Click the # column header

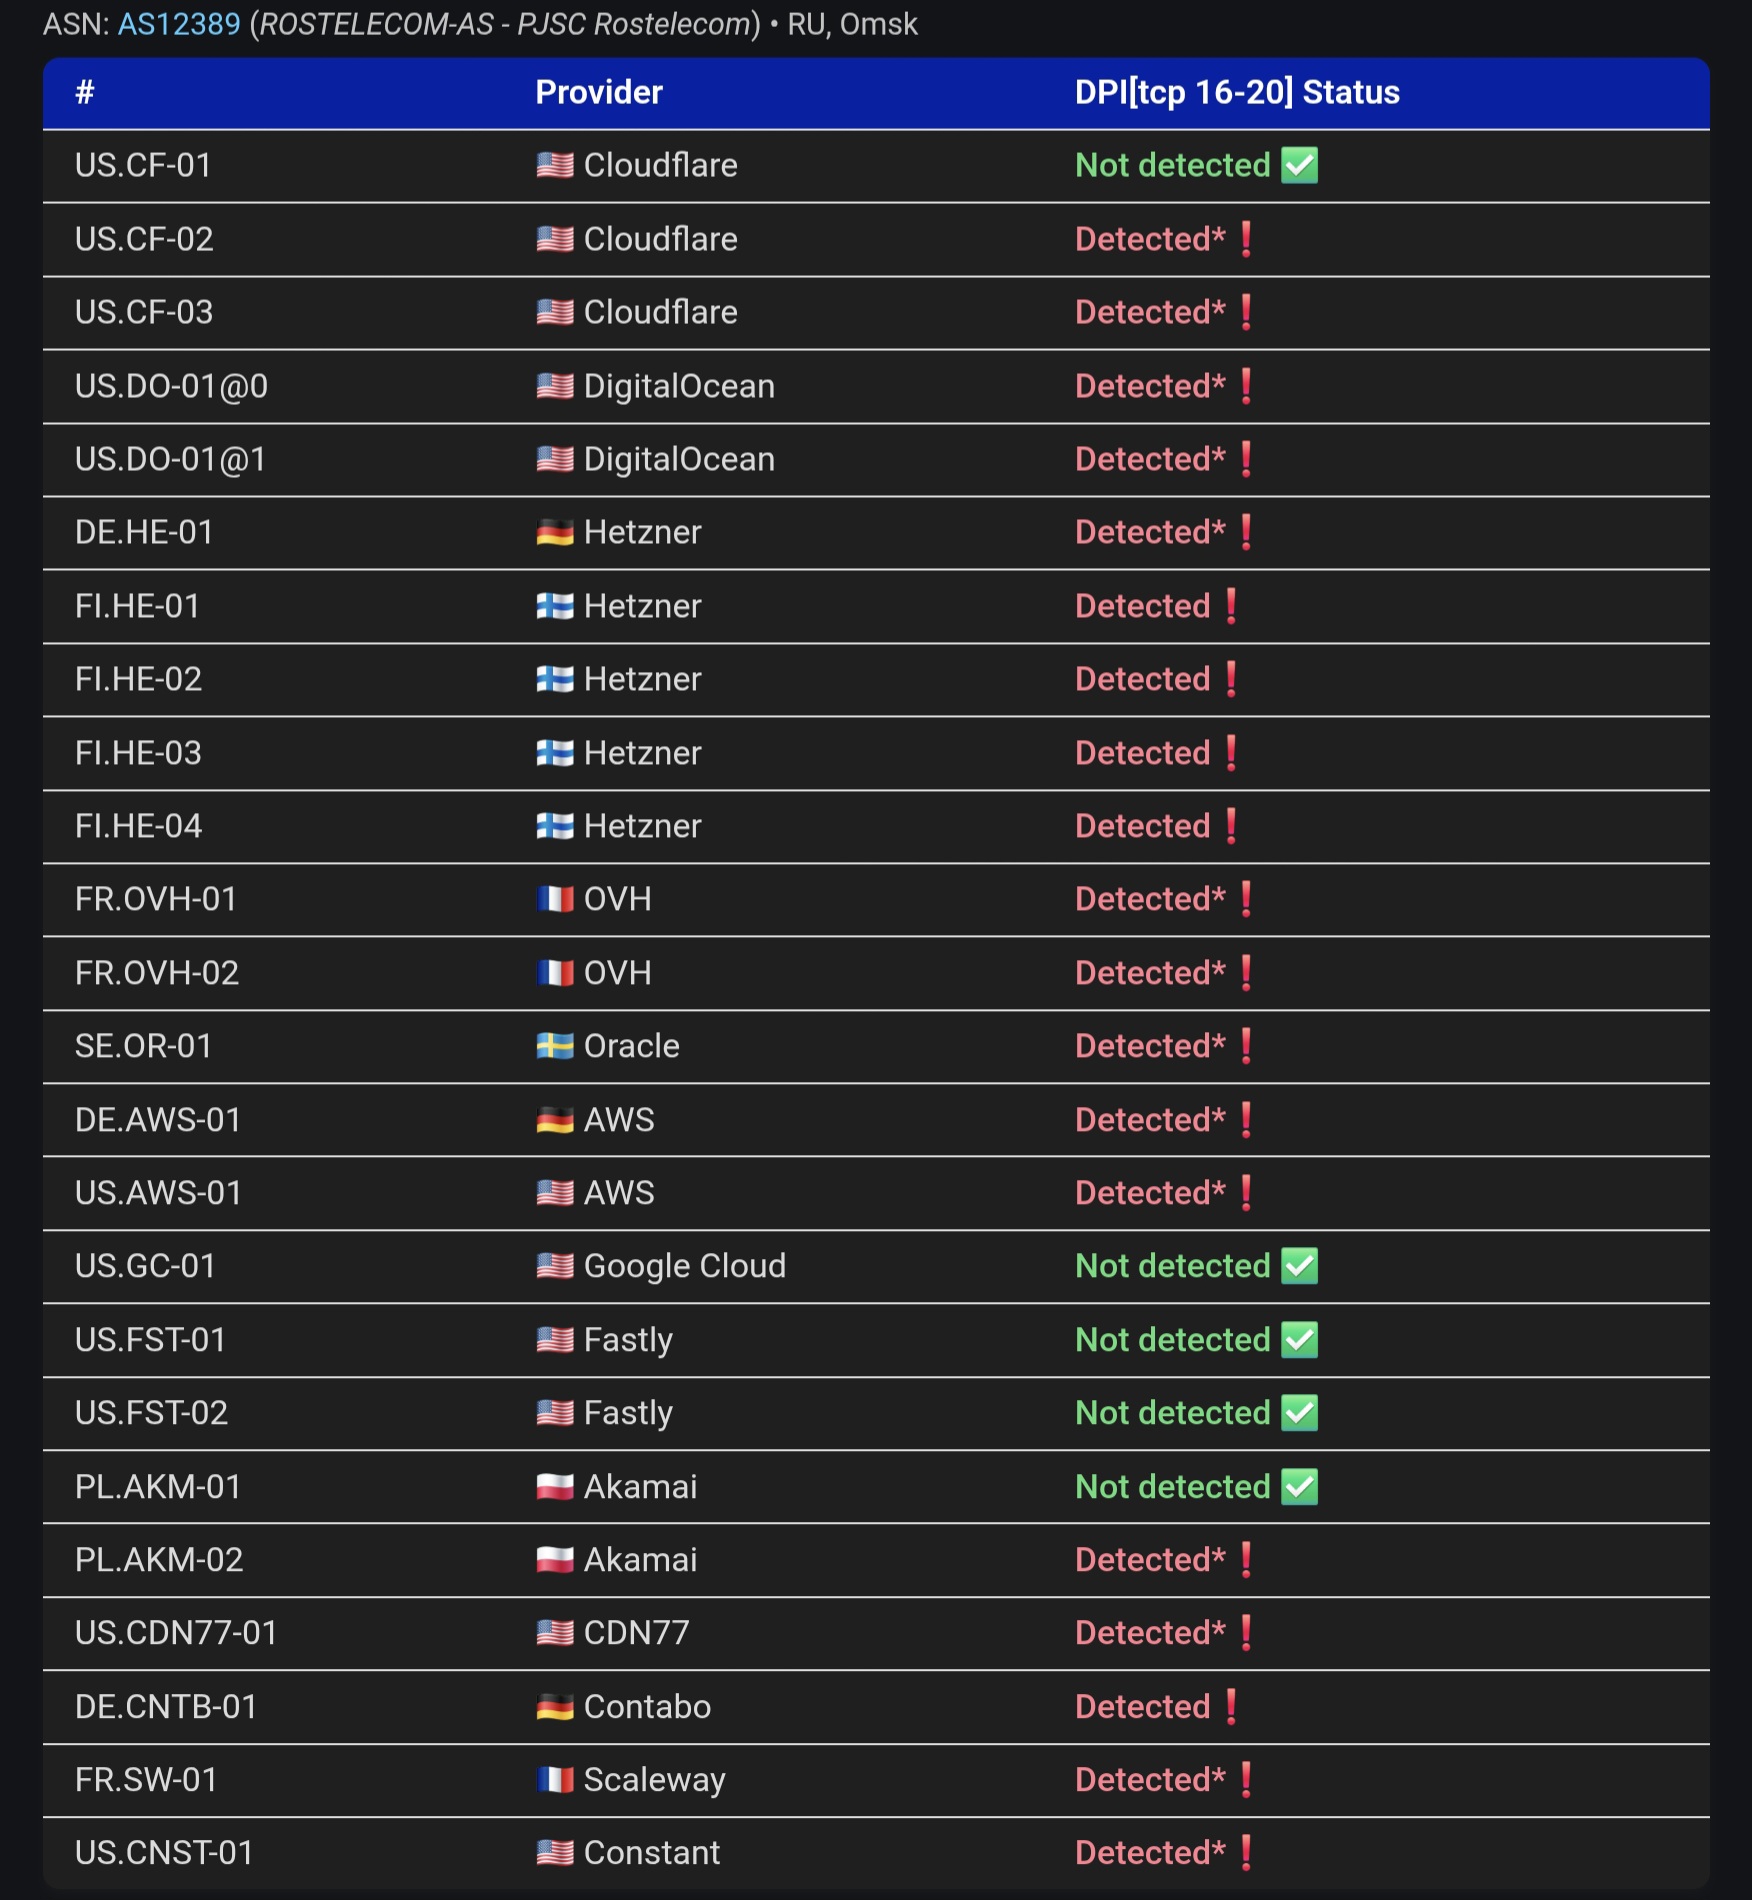coord(85,92)
